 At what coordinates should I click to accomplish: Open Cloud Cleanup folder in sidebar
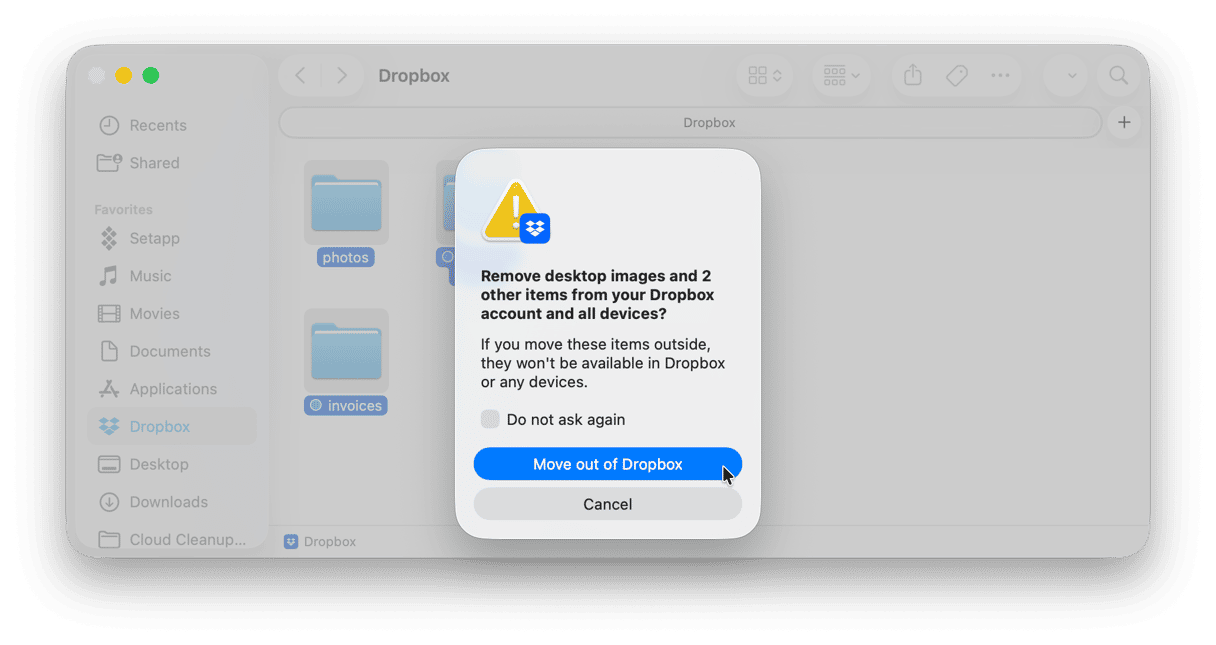click(172, 540)
